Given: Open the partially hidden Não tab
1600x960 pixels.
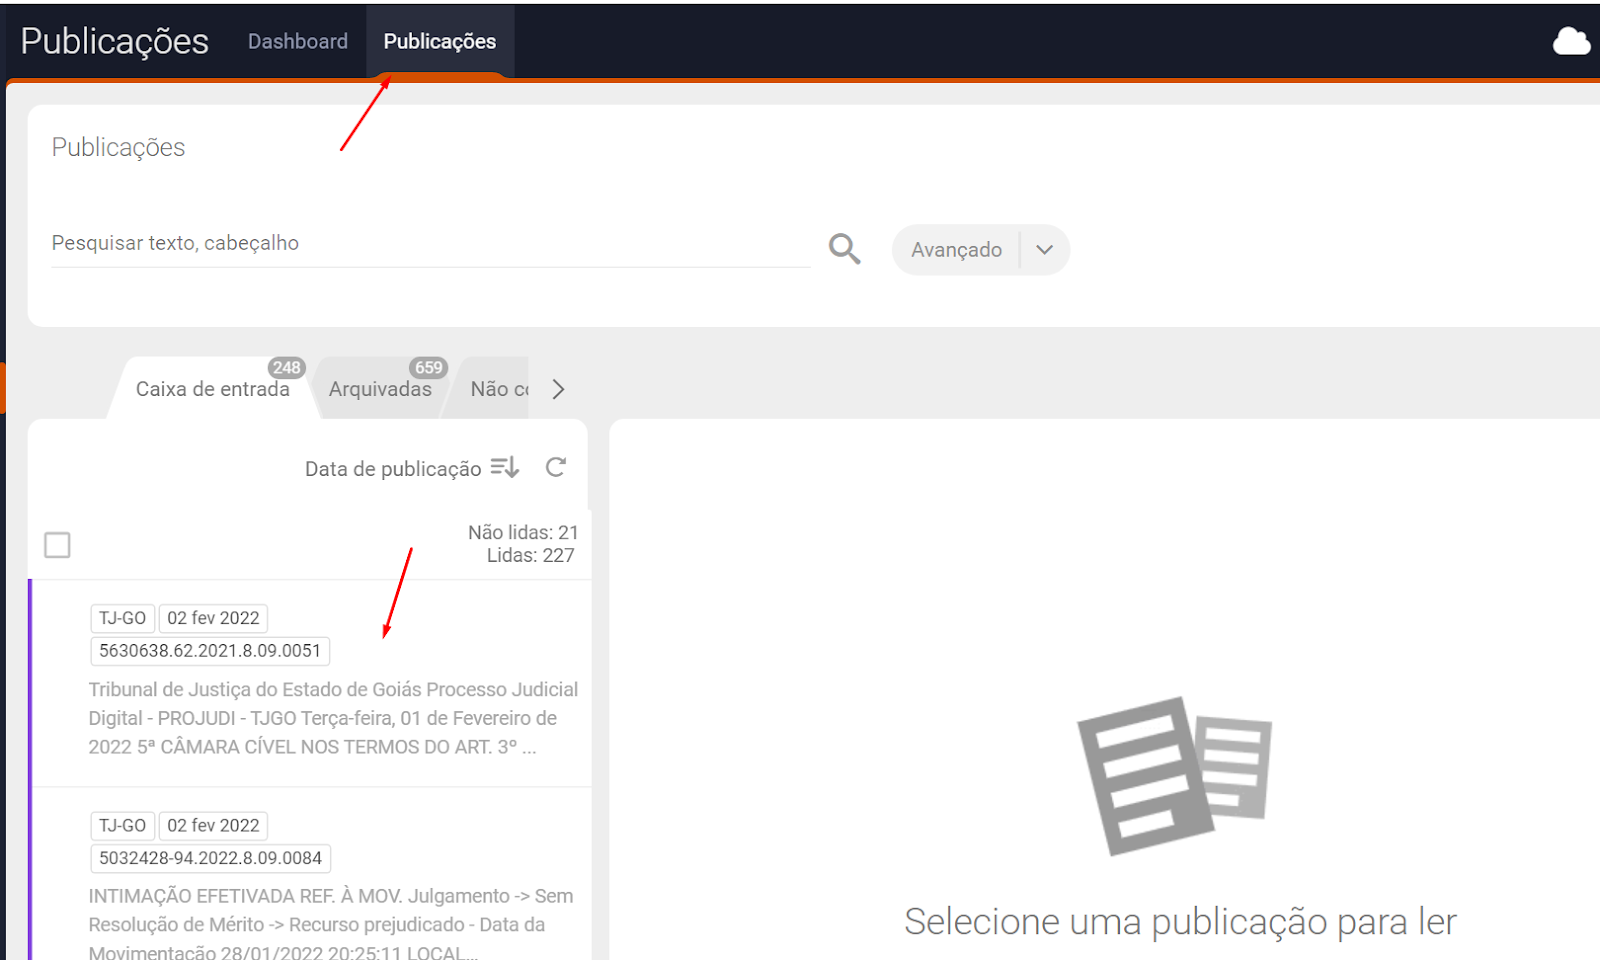Looking at the screenshot, I should (498, 389).
